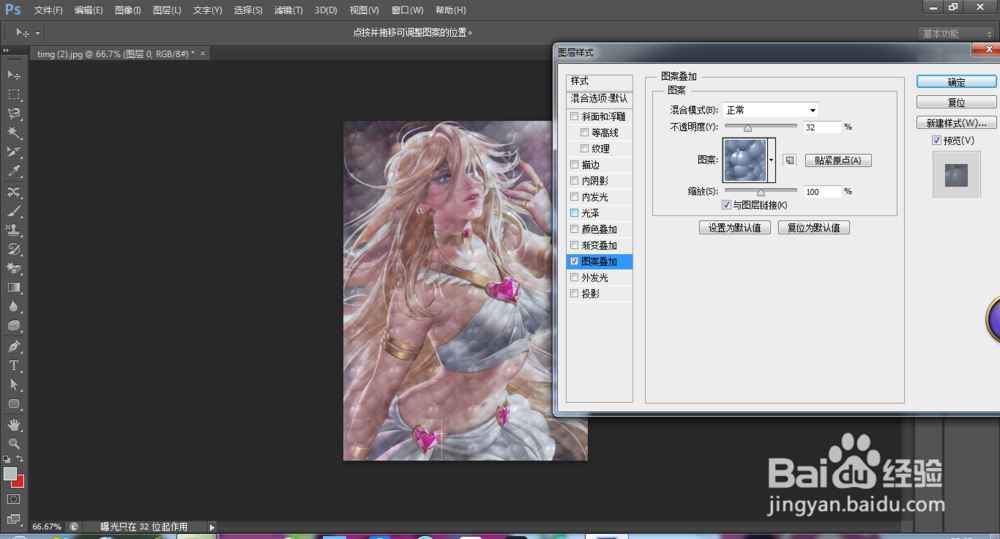Select the Patch healing tool
This screenshot has width=1000, height=539.
click(13, 191)
